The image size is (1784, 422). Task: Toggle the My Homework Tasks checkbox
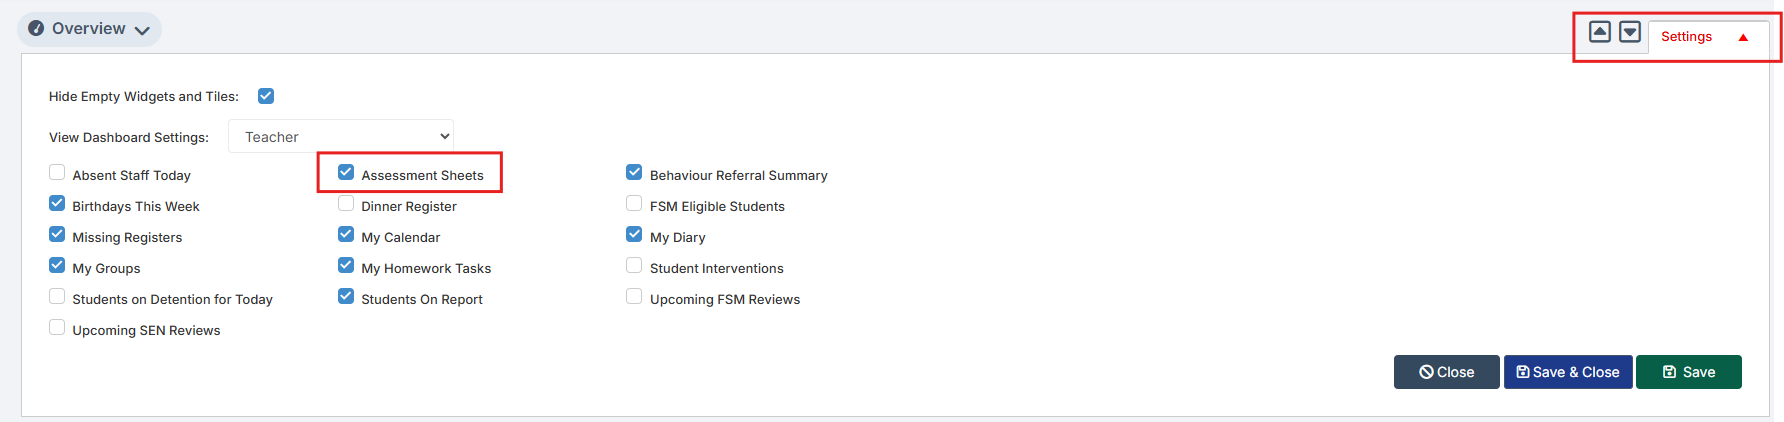click(346, 266)
